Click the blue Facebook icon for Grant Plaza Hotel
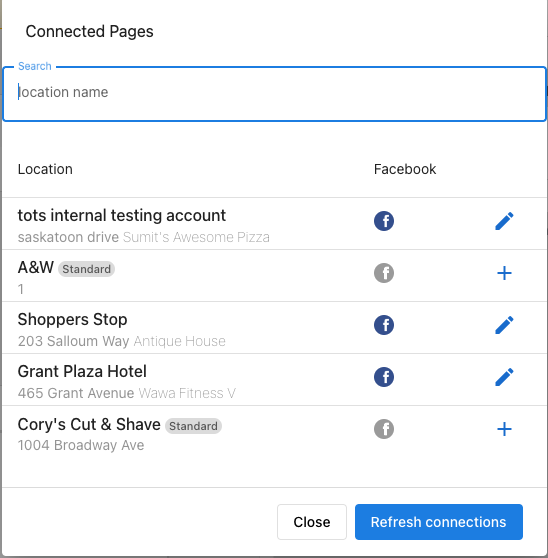Image resolution: width=548 pixels, height=558 pixels. 384,377
